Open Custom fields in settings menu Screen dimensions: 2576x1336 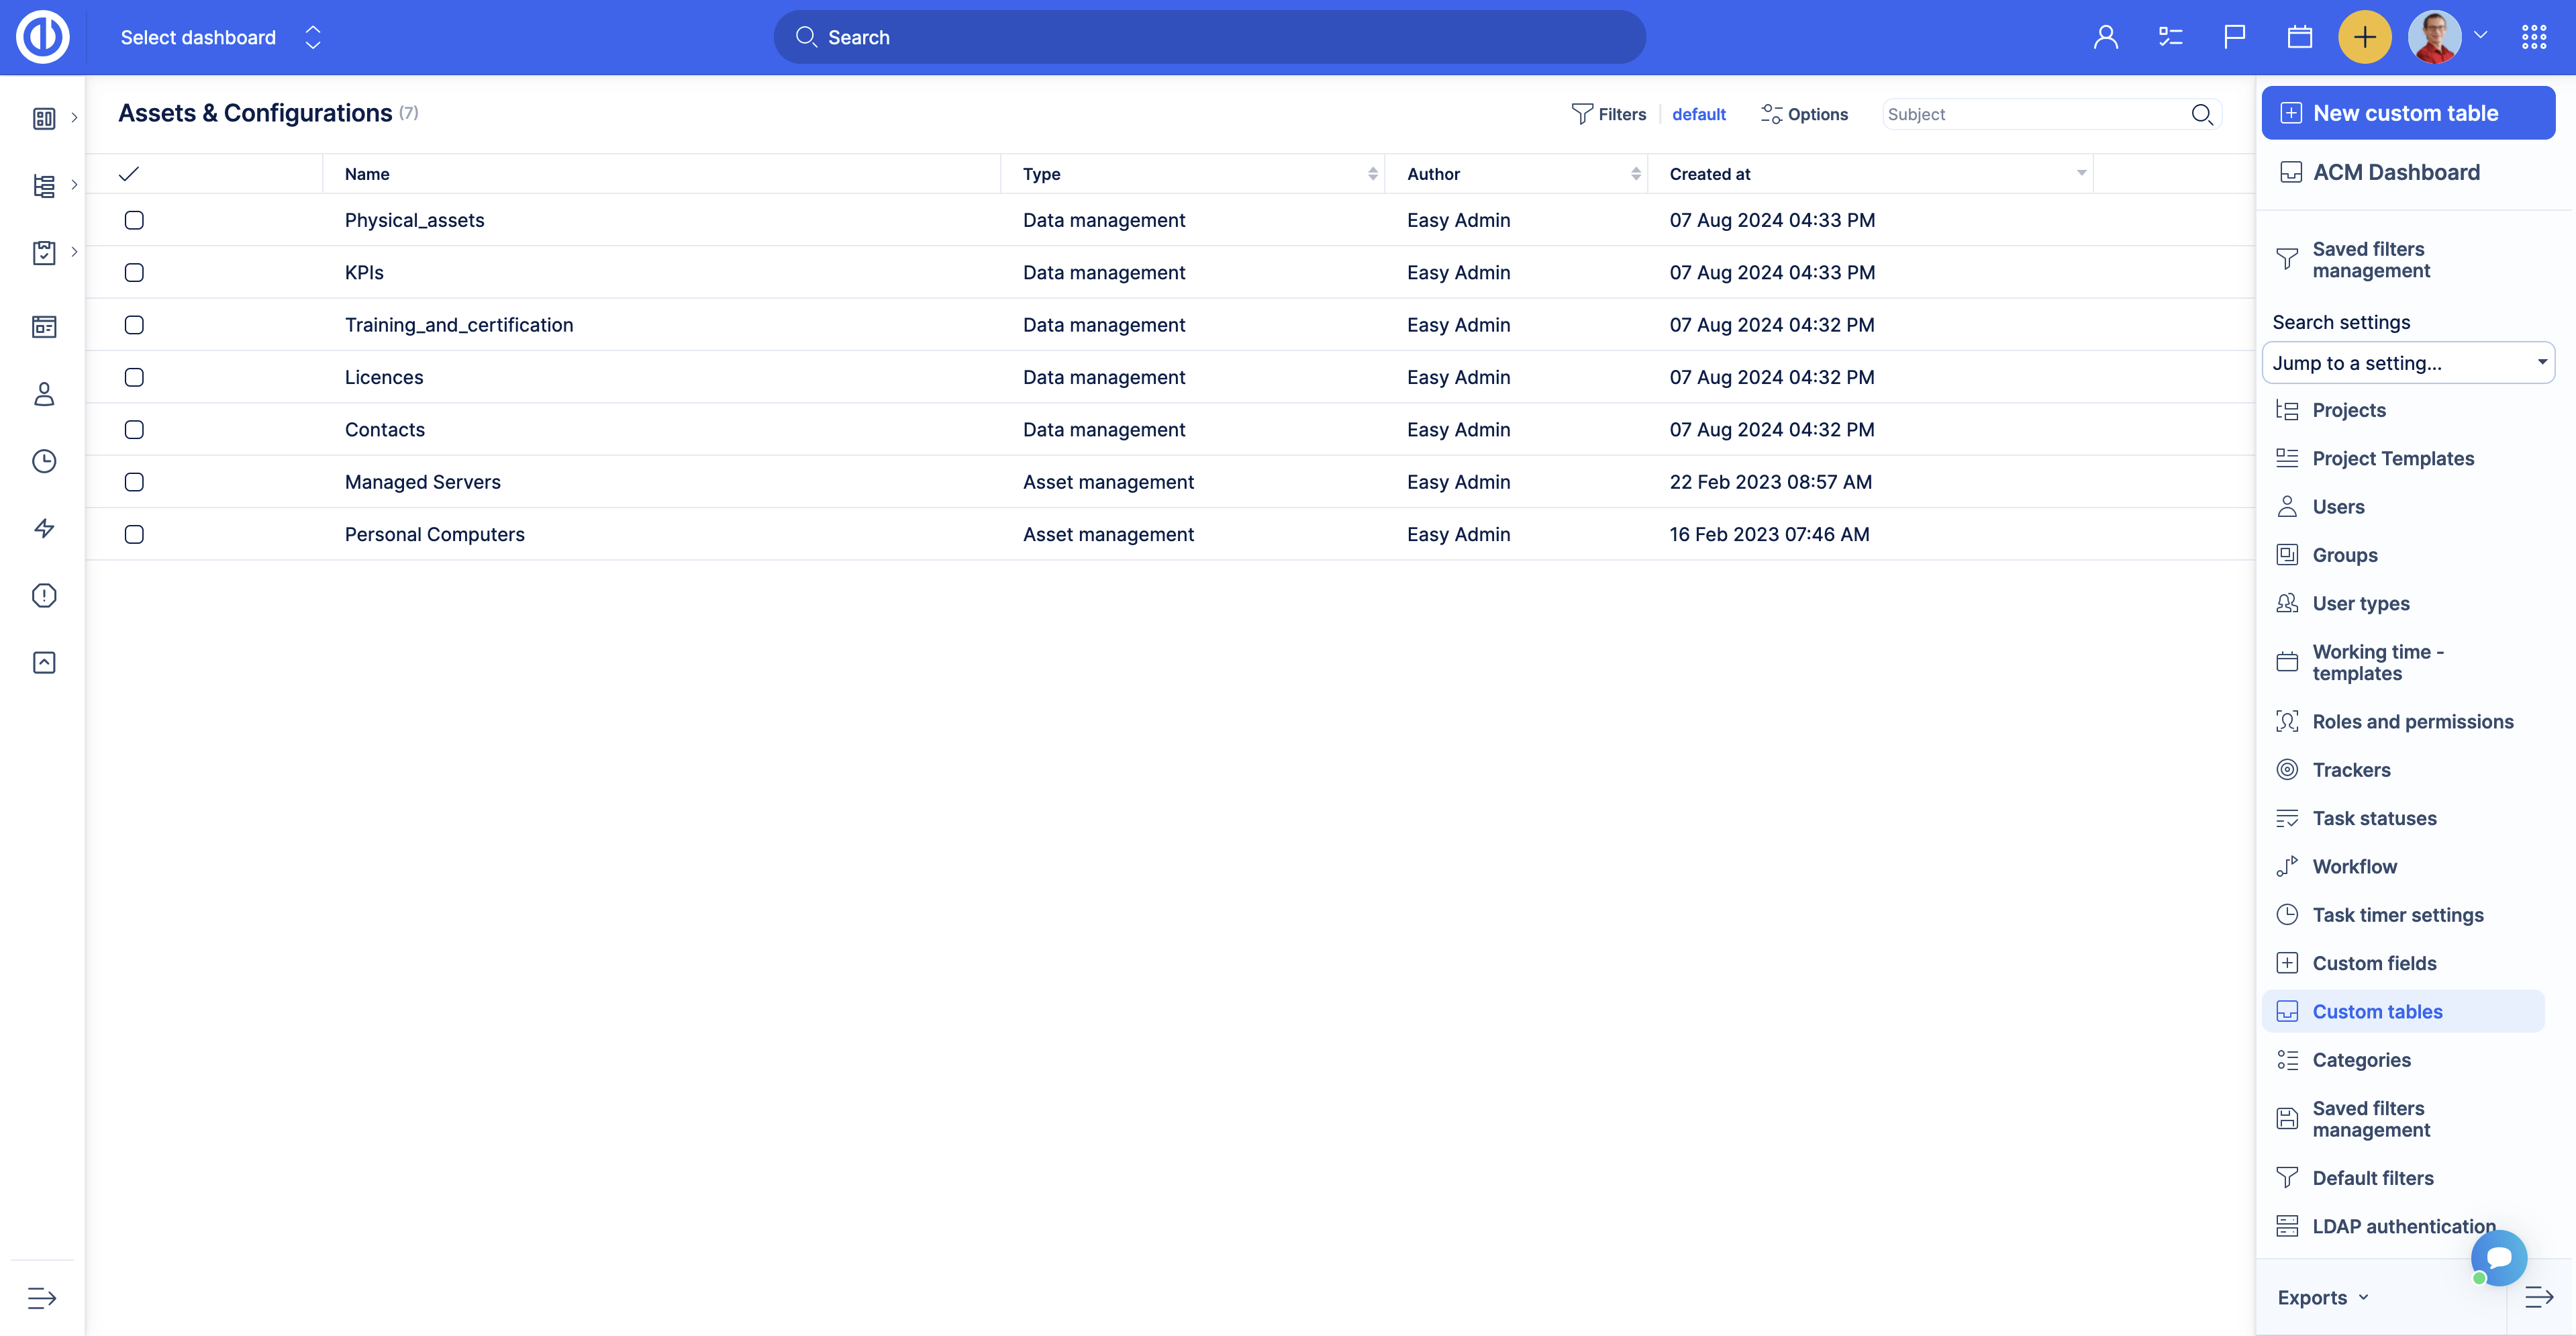2374,963
